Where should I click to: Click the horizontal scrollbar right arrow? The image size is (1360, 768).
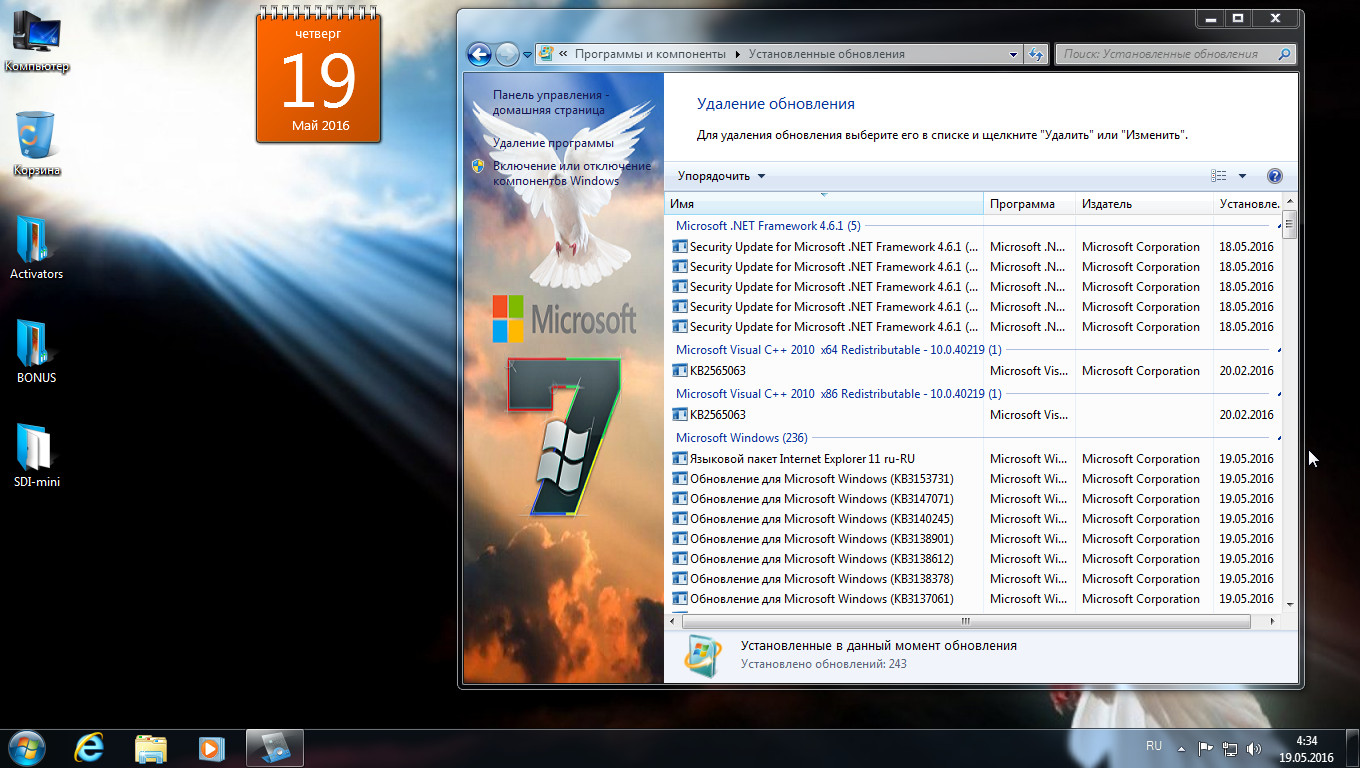point(1274,621)
